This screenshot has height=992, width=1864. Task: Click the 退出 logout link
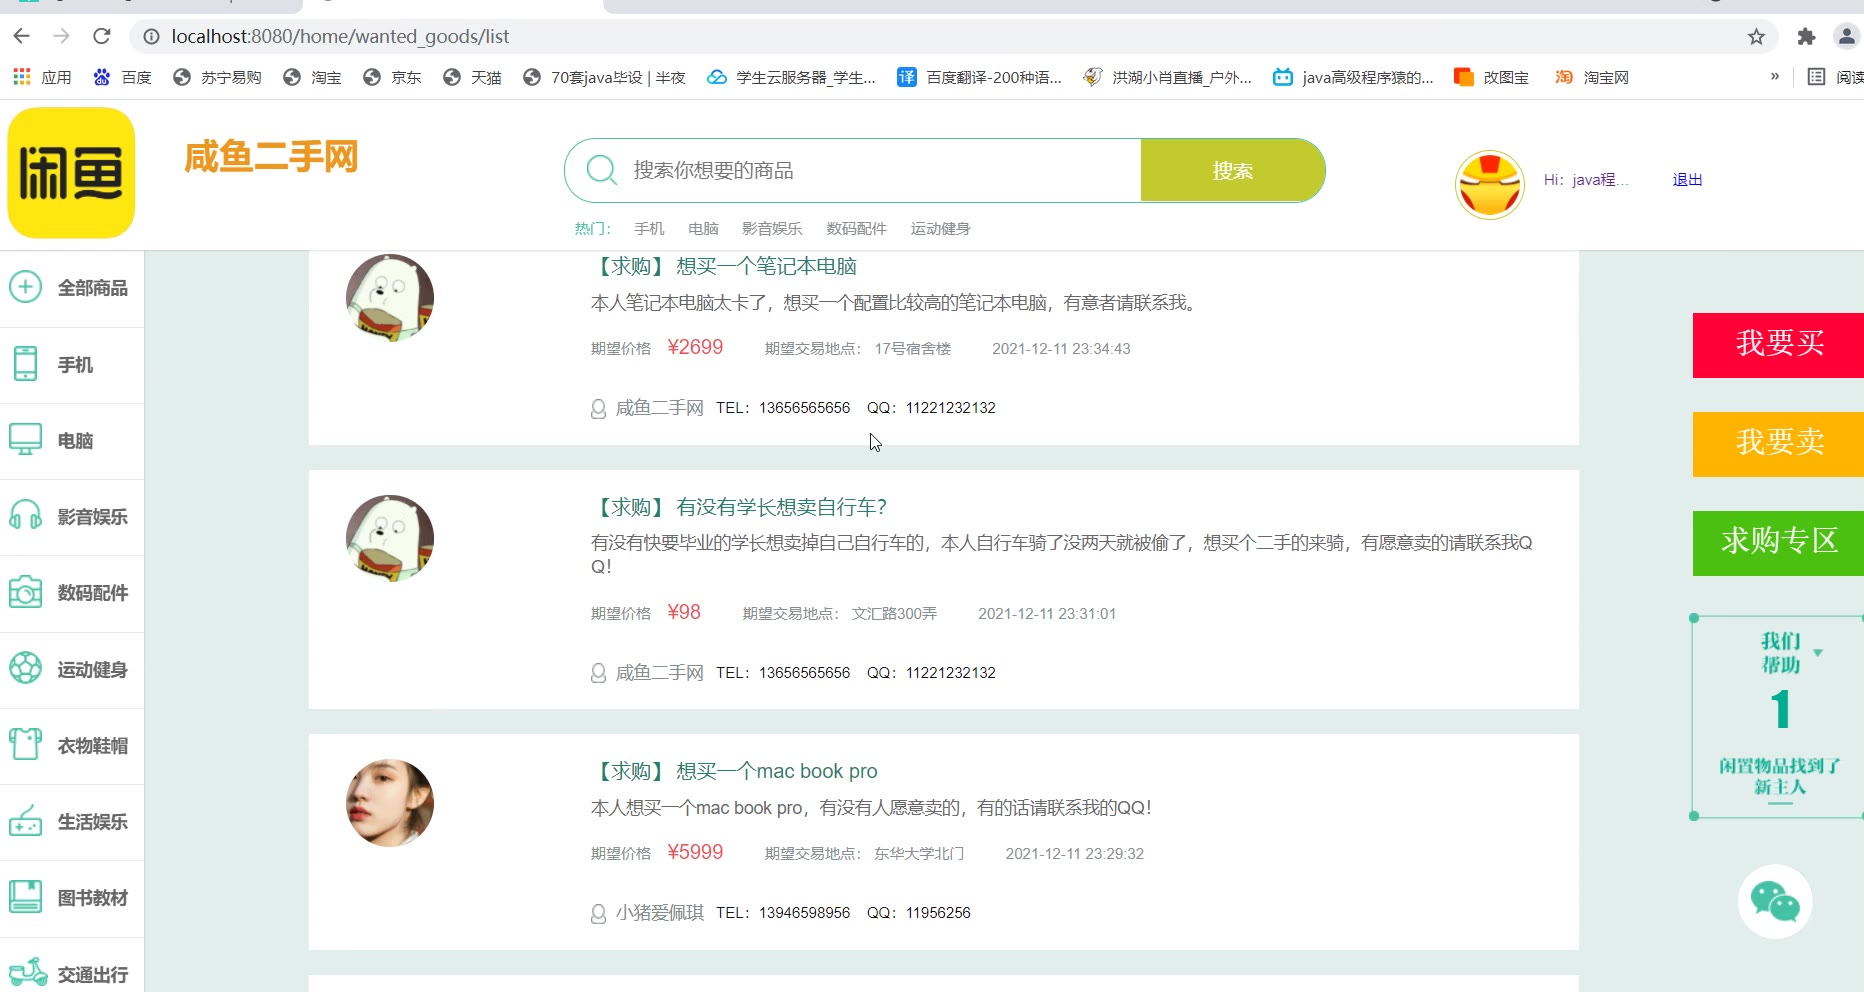tap(1687, 180)
